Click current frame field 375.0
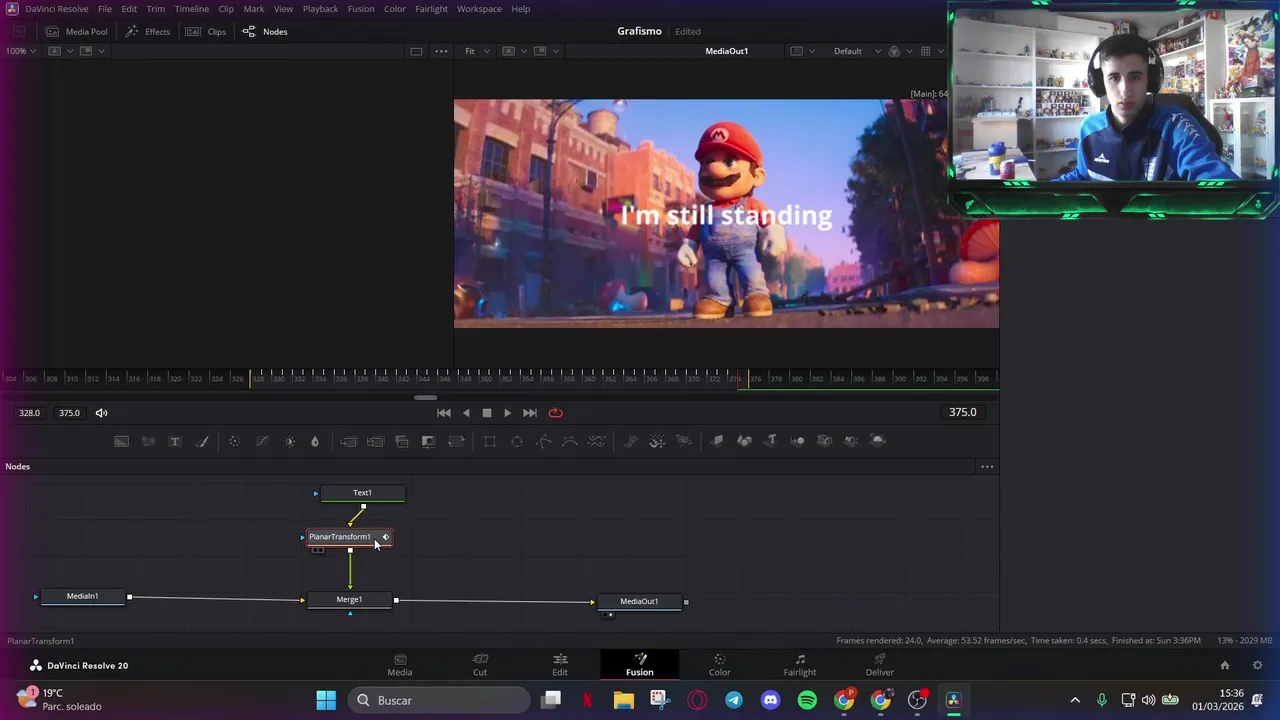 pos(962,412)
